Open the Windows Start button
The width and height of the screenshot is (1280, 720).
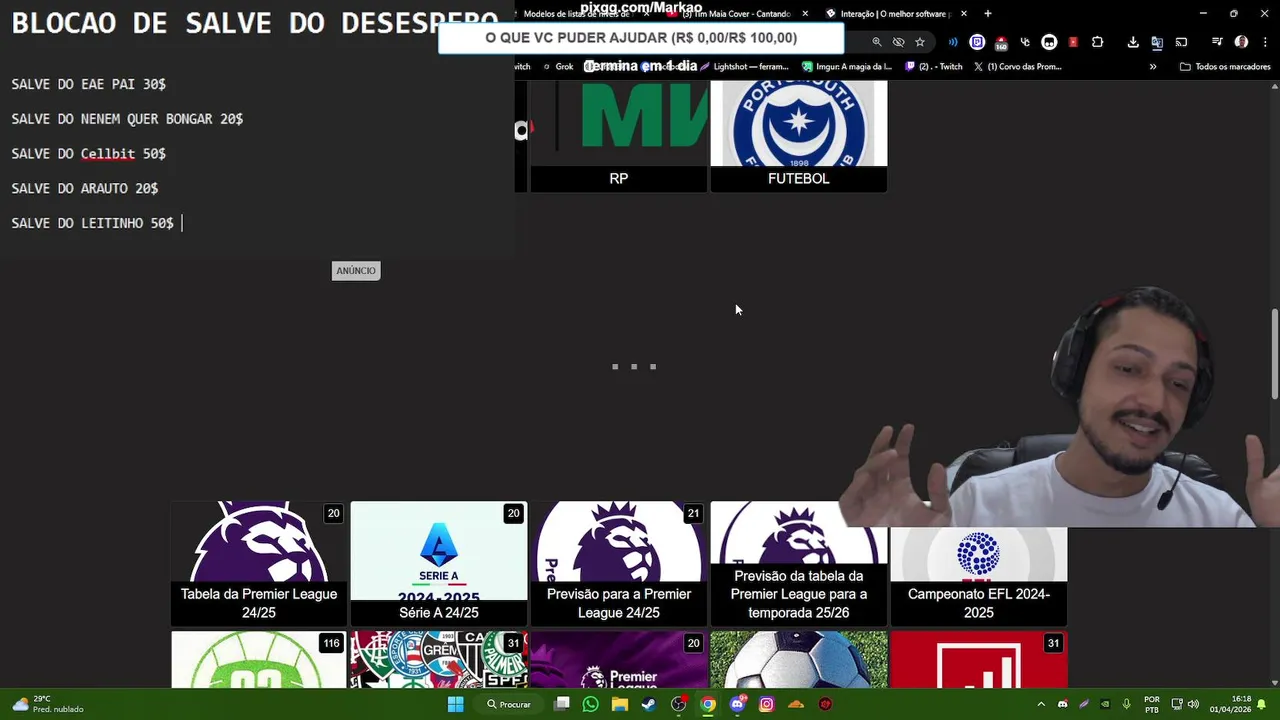click(455, 704)
